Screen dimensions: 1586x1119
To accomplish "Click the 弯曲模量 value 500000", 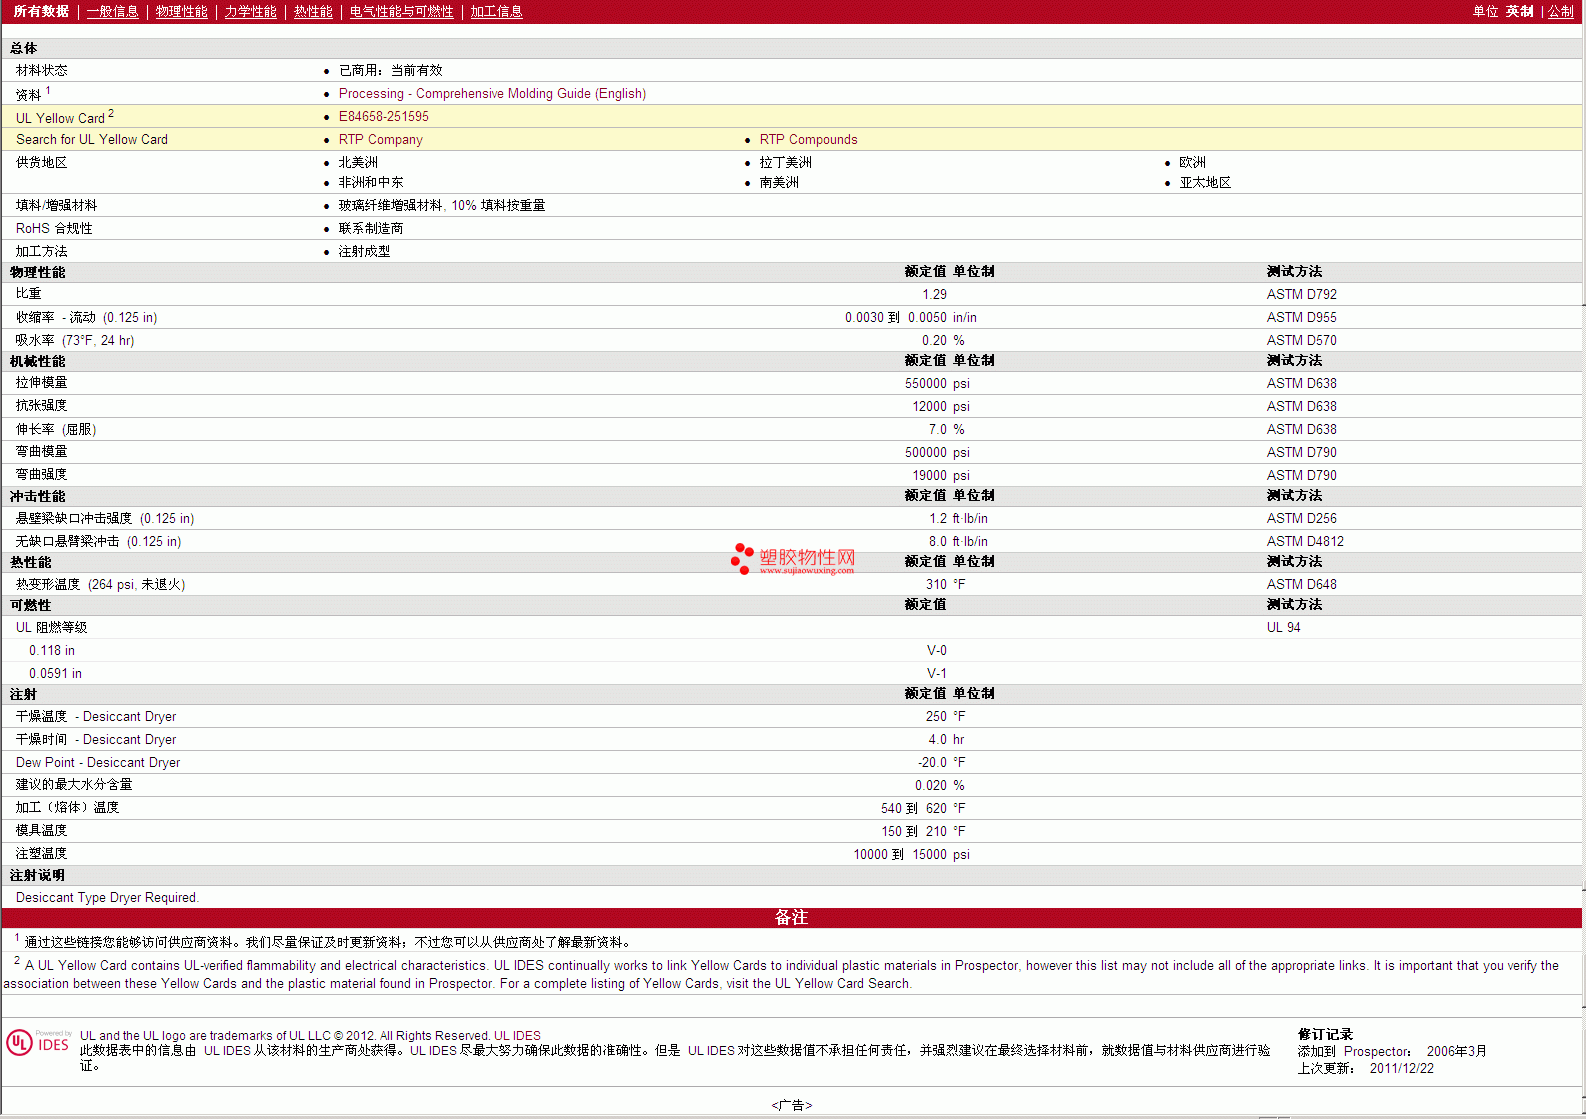I will (x=925, y=452).
